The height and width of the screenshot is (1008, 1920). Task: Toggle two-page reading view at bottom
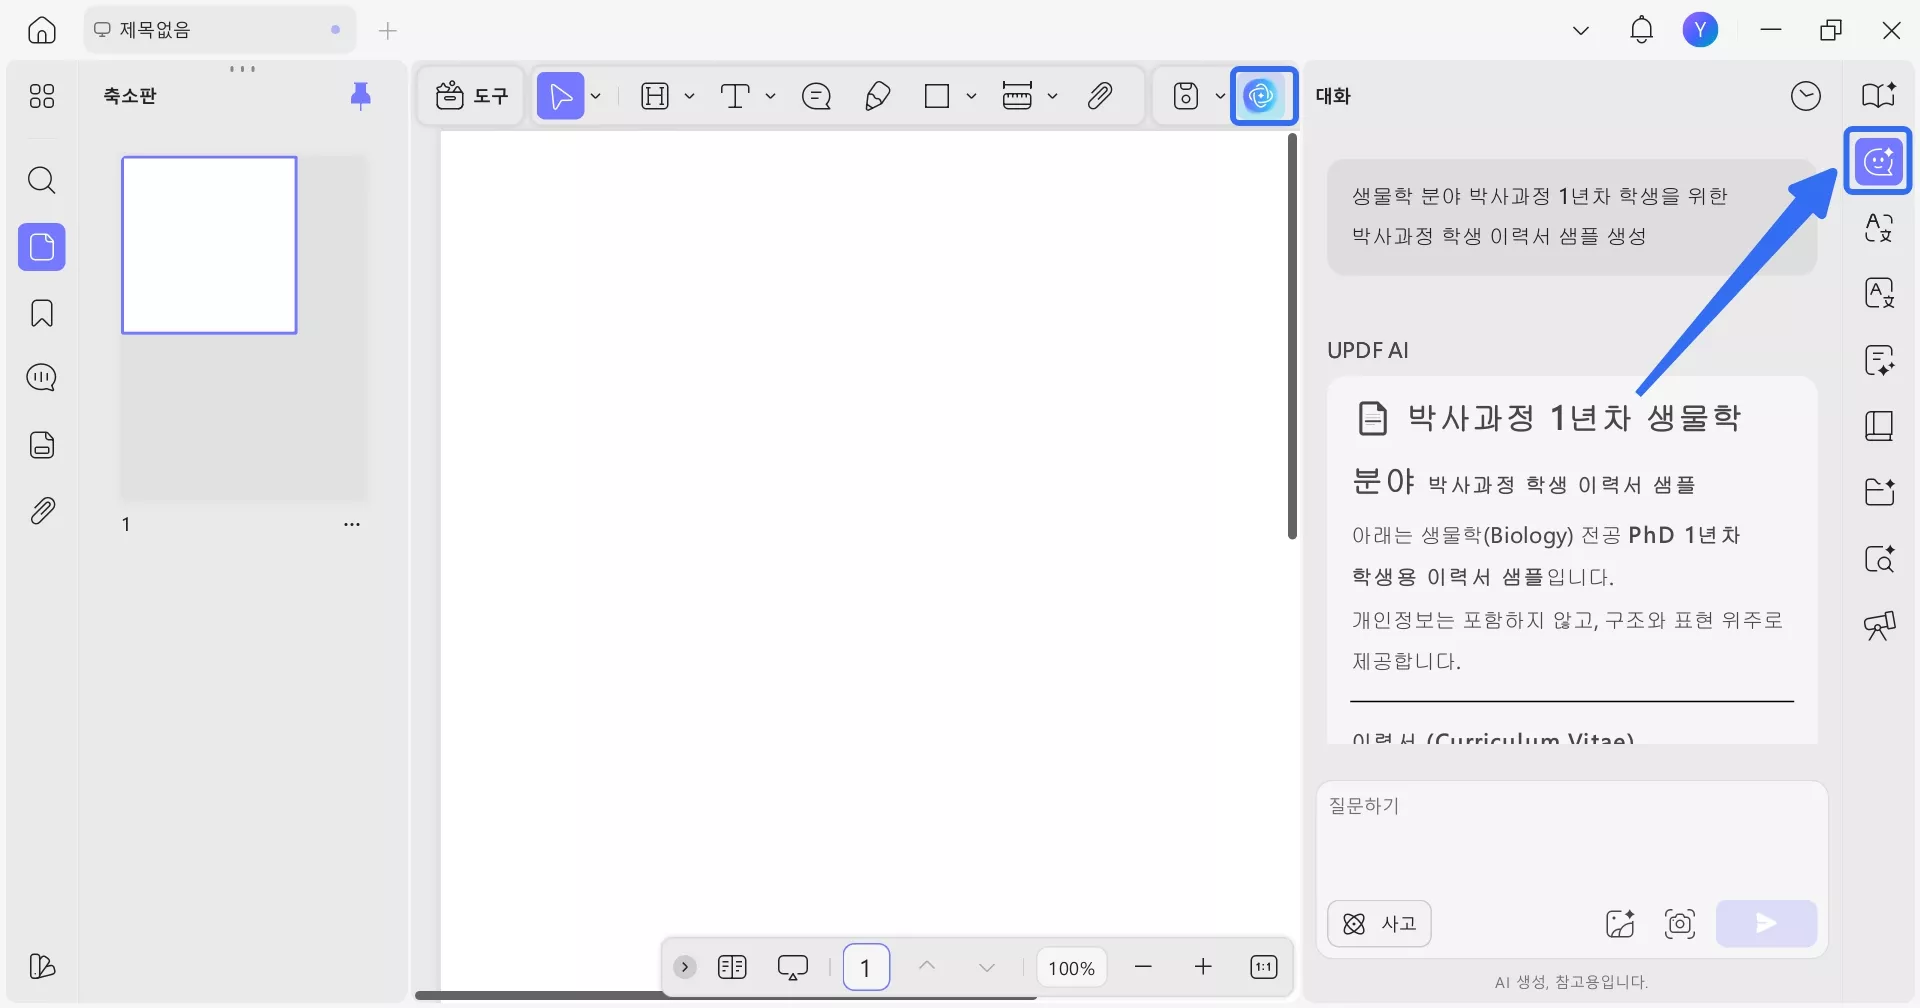(733, 966)
